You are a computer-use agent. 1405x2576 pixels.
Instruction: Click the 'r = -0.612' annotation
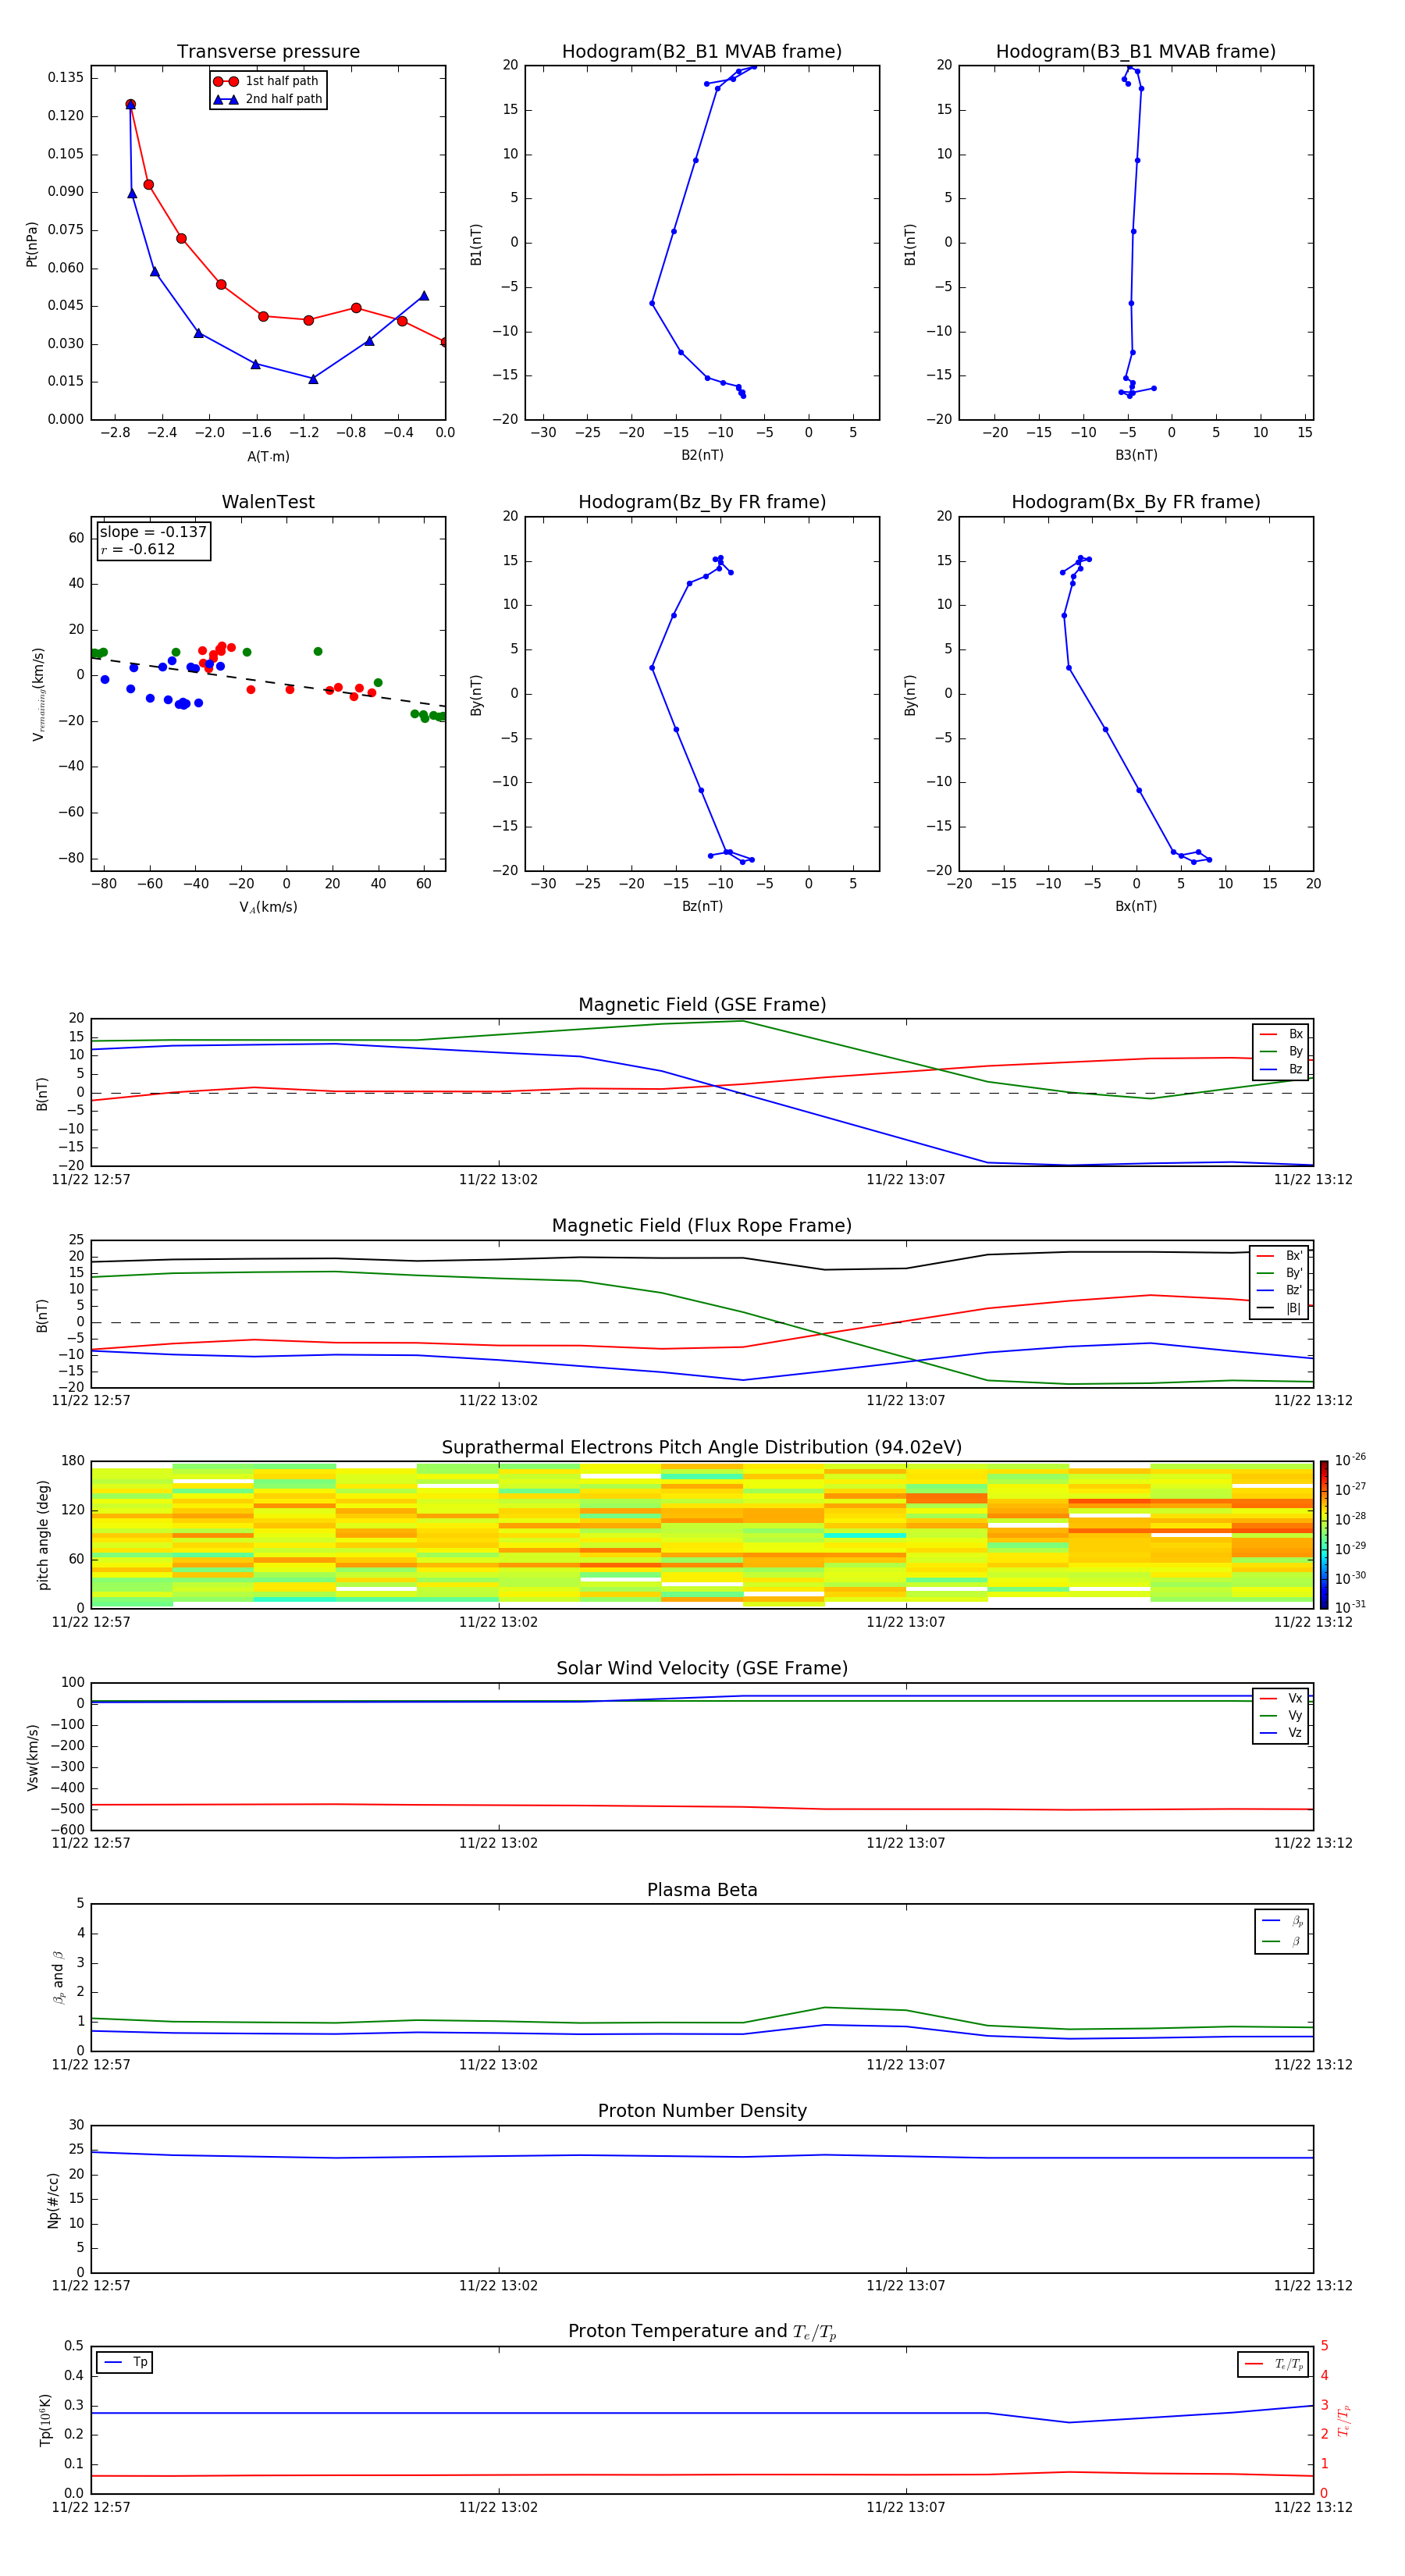pyautogui.click(x=138, y=549)
